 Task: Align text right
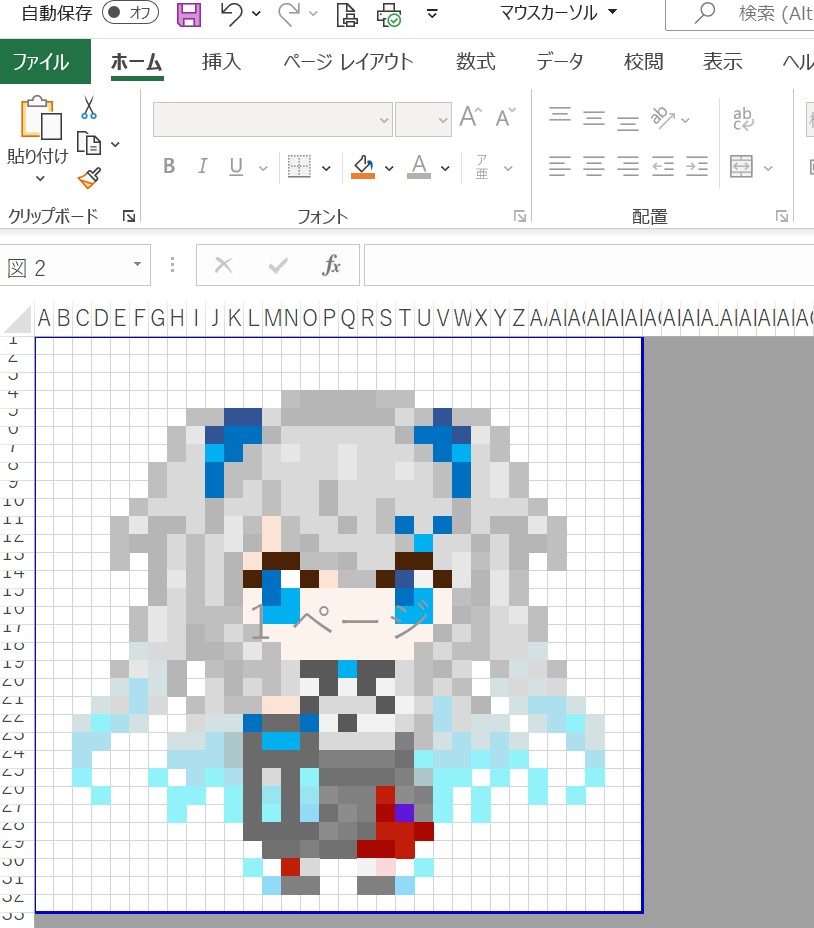click(628, 166)
